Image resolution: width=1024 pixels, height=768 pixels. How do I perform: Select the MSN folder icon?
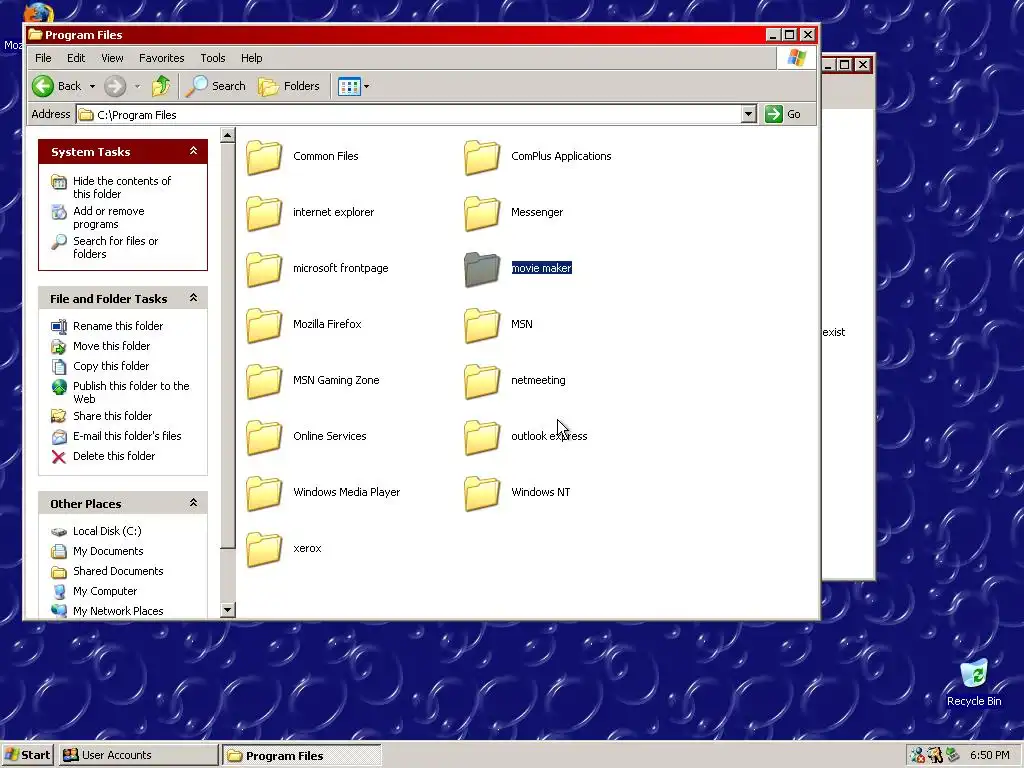482,325
